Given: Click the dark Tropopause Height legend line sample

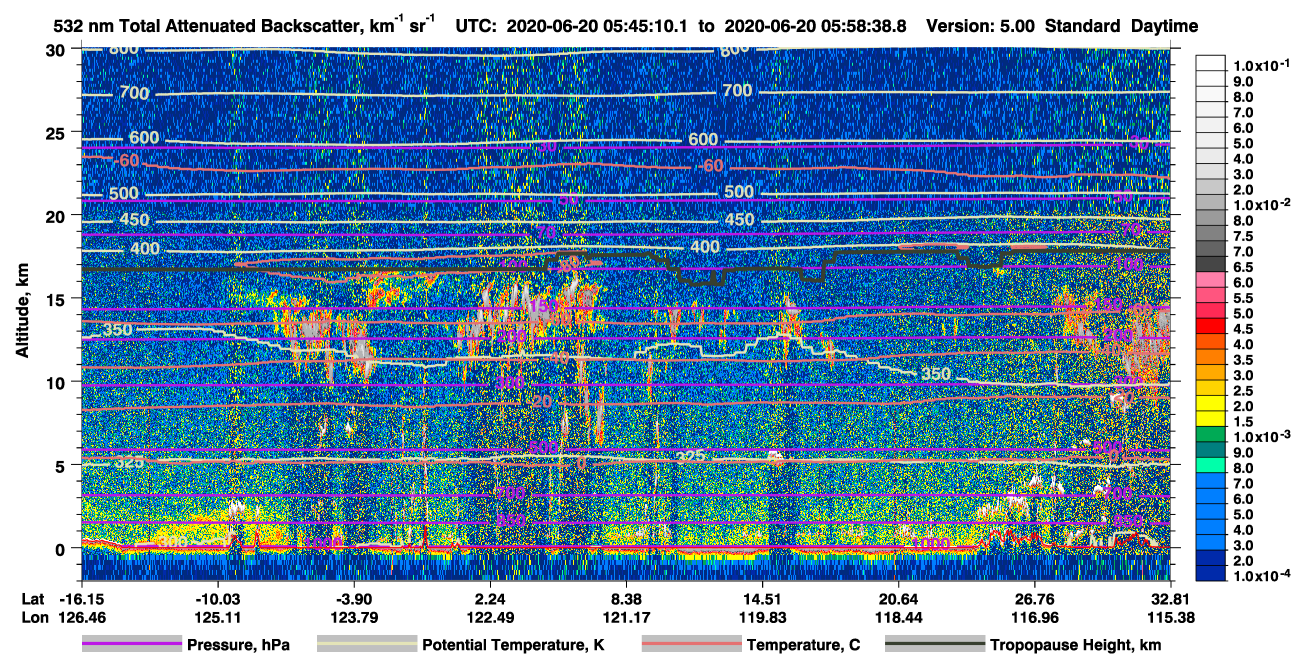Looking at the screenshot, I should point(935,645).
